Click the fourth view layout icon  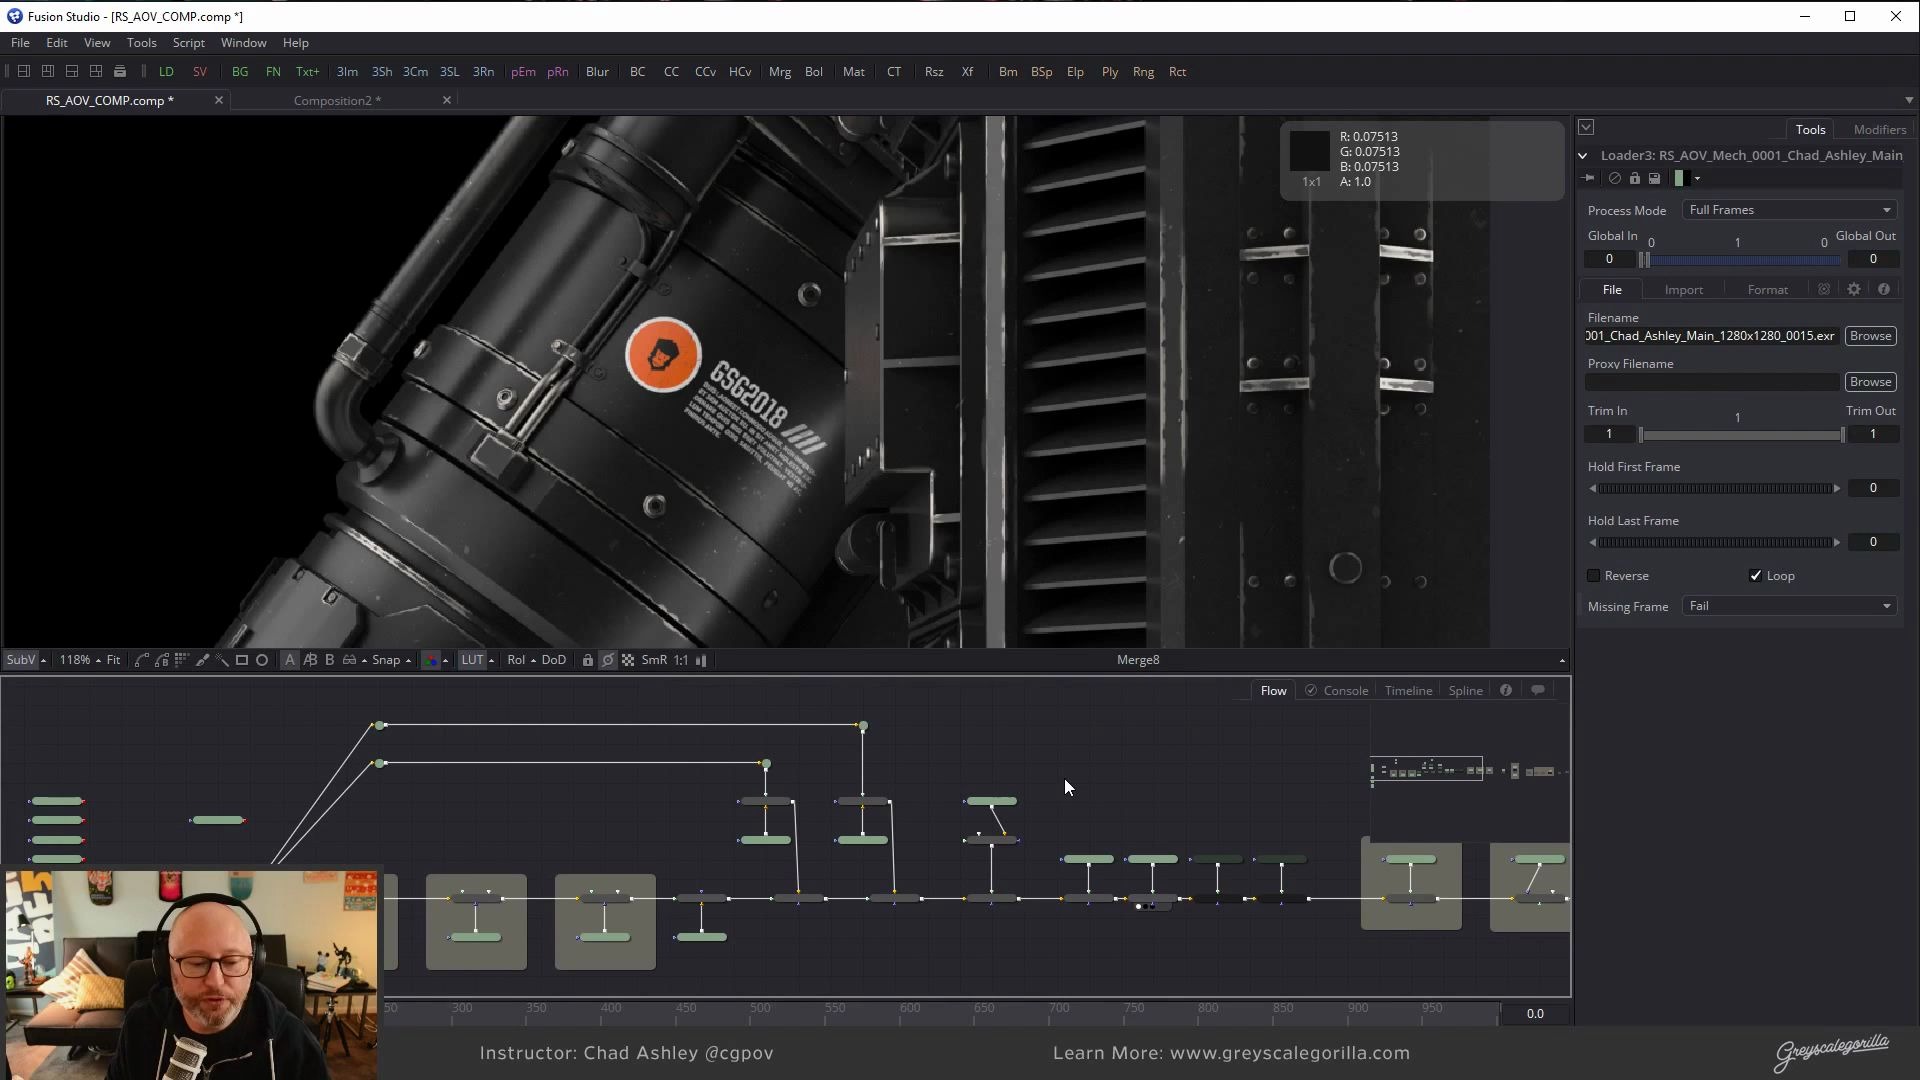(x=96, y=71)
